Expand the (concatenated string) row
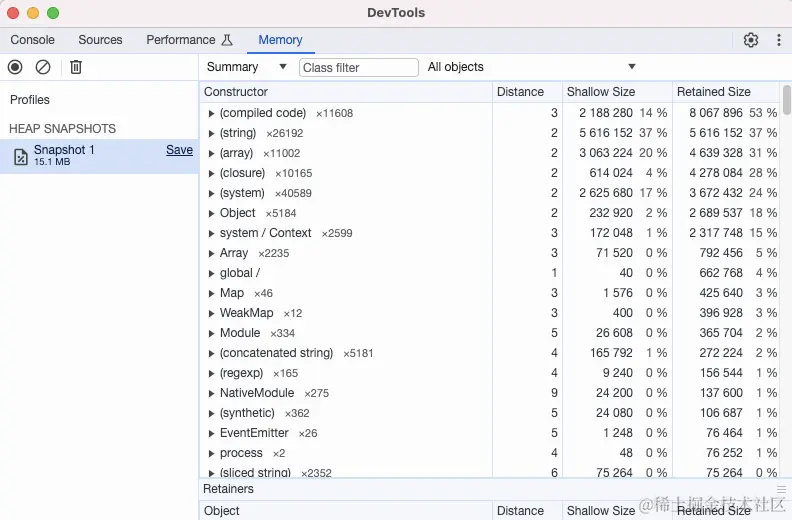Viewport: 792px width, 520px height. click(211, 353)
